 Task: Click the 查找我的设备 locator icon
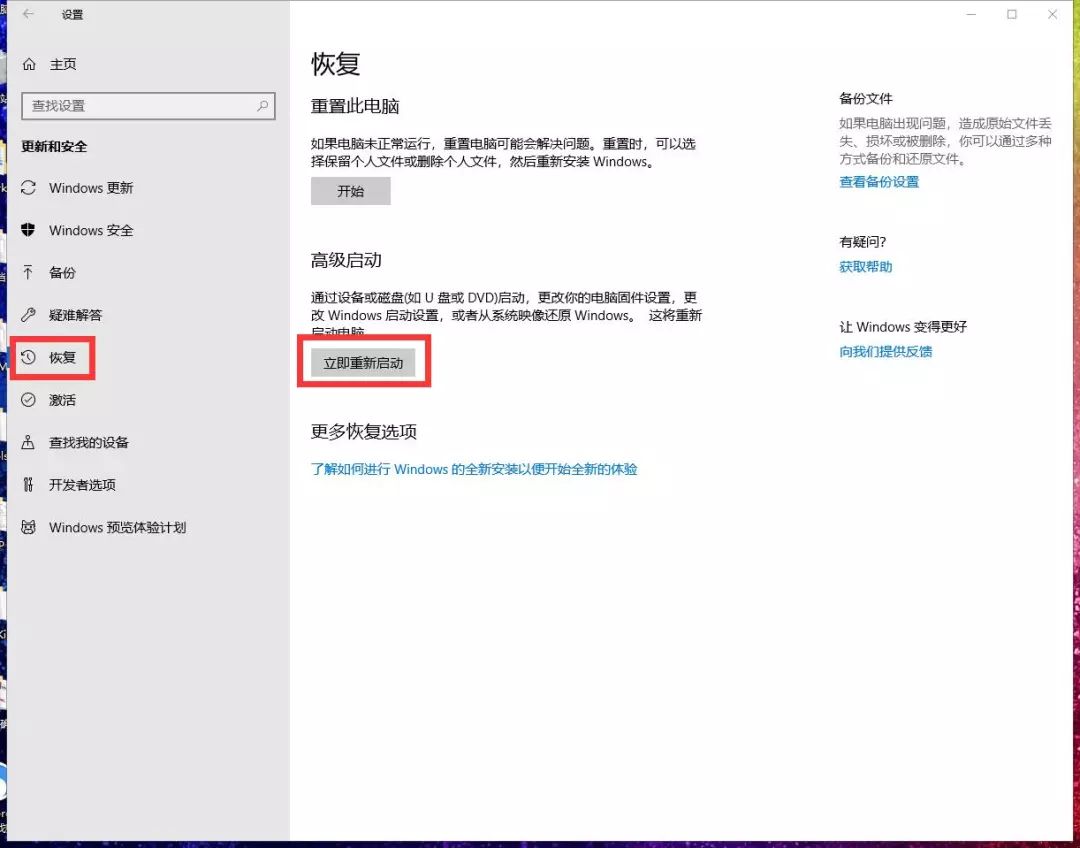pyautogui.click(x=28, y=442)
